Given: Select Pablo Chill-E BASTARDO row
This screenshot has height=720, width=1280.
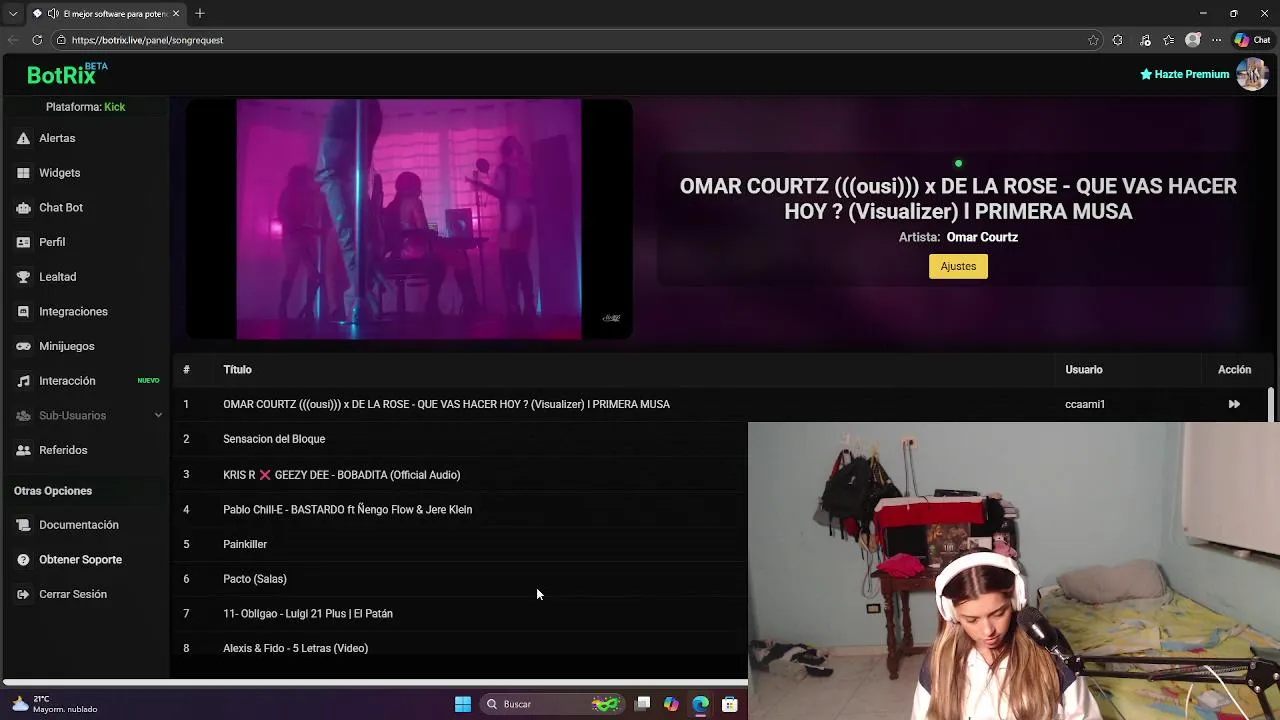Looking at the screenshot, I should pyautogui.click(x=347, y=510).
